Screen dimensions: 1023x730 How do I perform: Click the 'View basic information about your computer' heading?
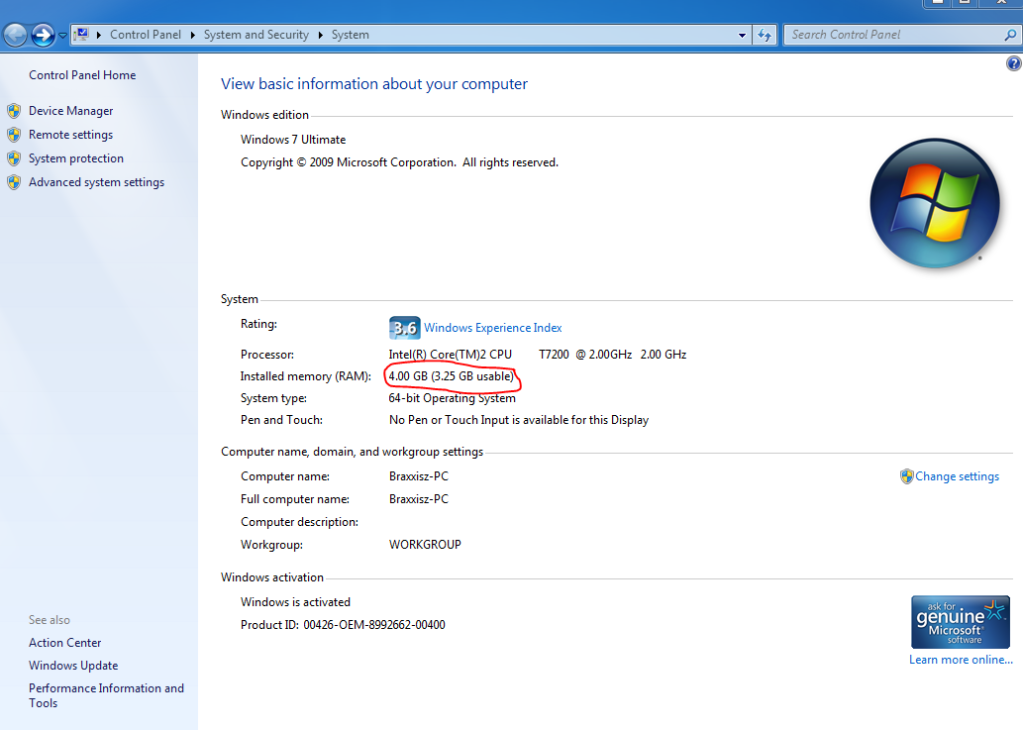[374, 84]
